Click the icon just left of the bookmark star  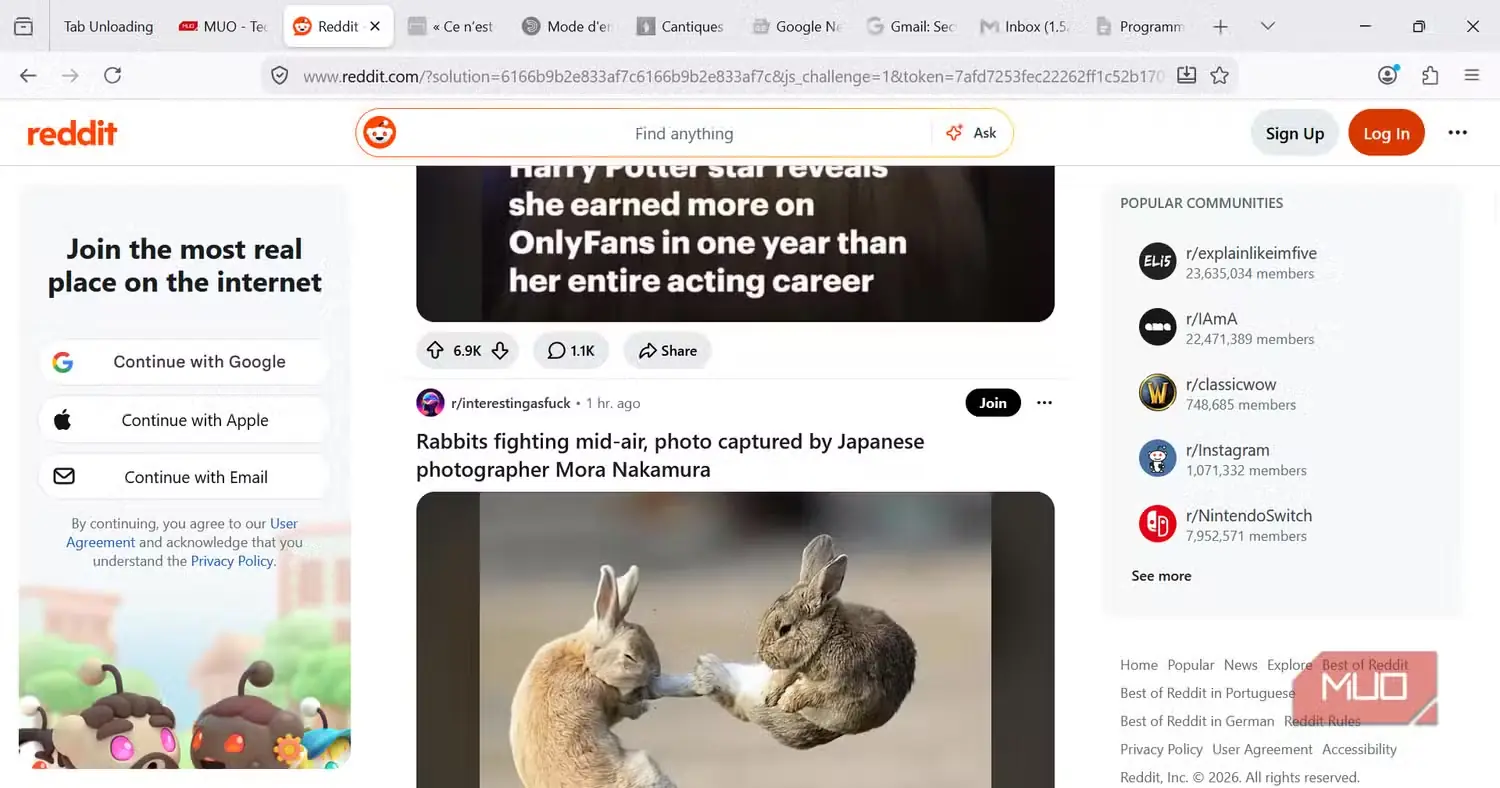pyautogui.click(x=1187, y=75)
